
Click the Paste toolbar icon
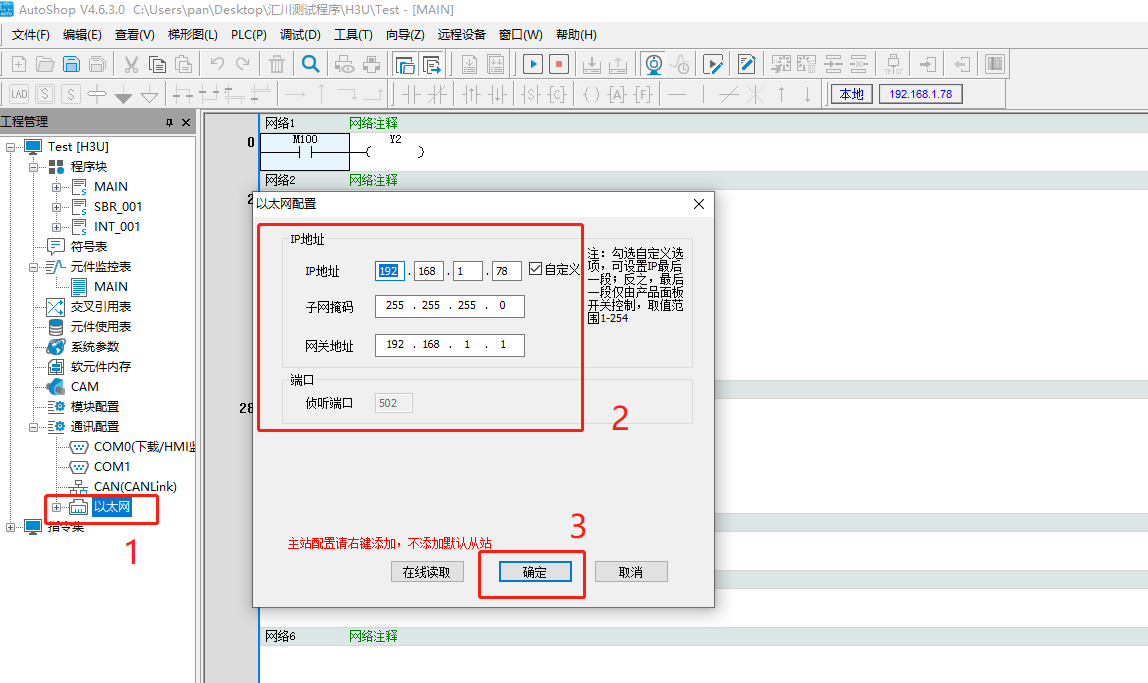tap(183, 64)
